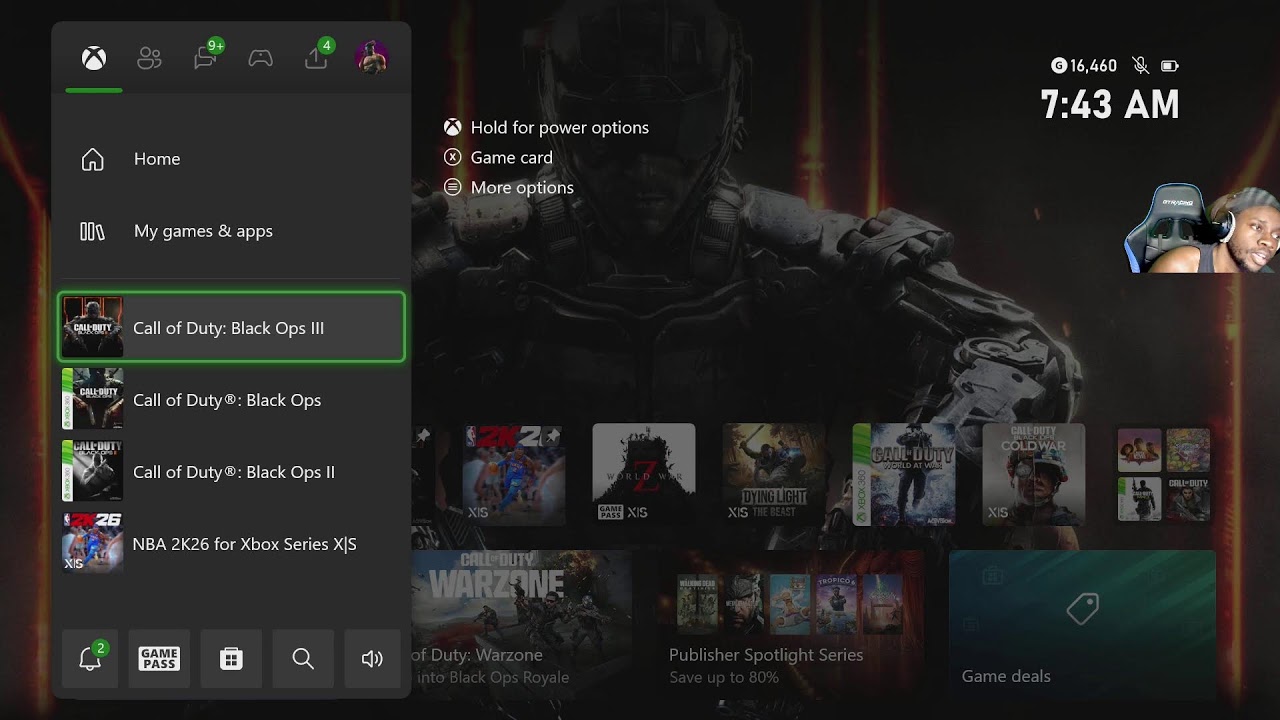The height and width of the screenshot is (720, 1280).
Task: Open the Capture & share tab
Action: [x=316, y=58]
